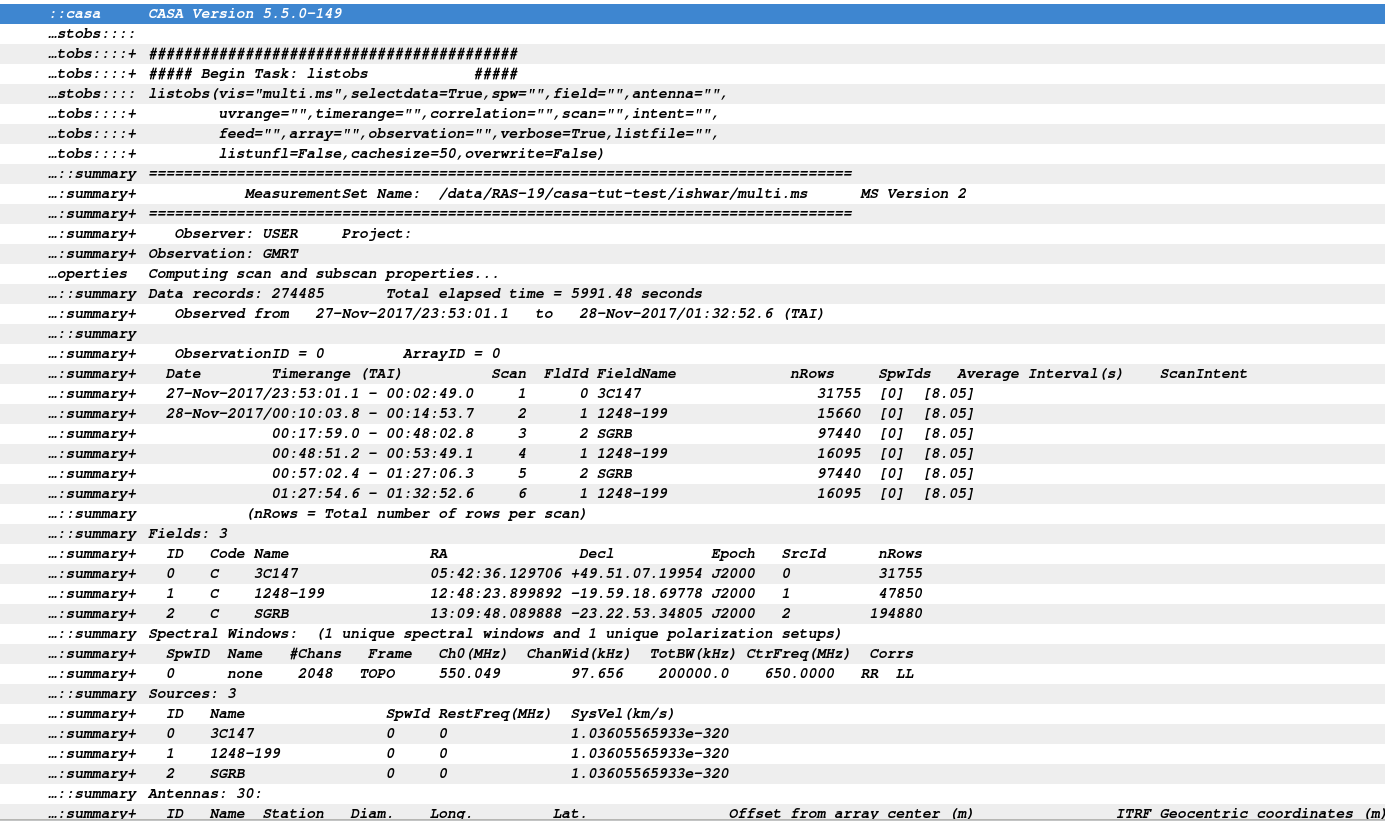This screenshot has width=1385, height=821.
Task: Click the MeasurementSet Name row
Action: tap(692, 194)
